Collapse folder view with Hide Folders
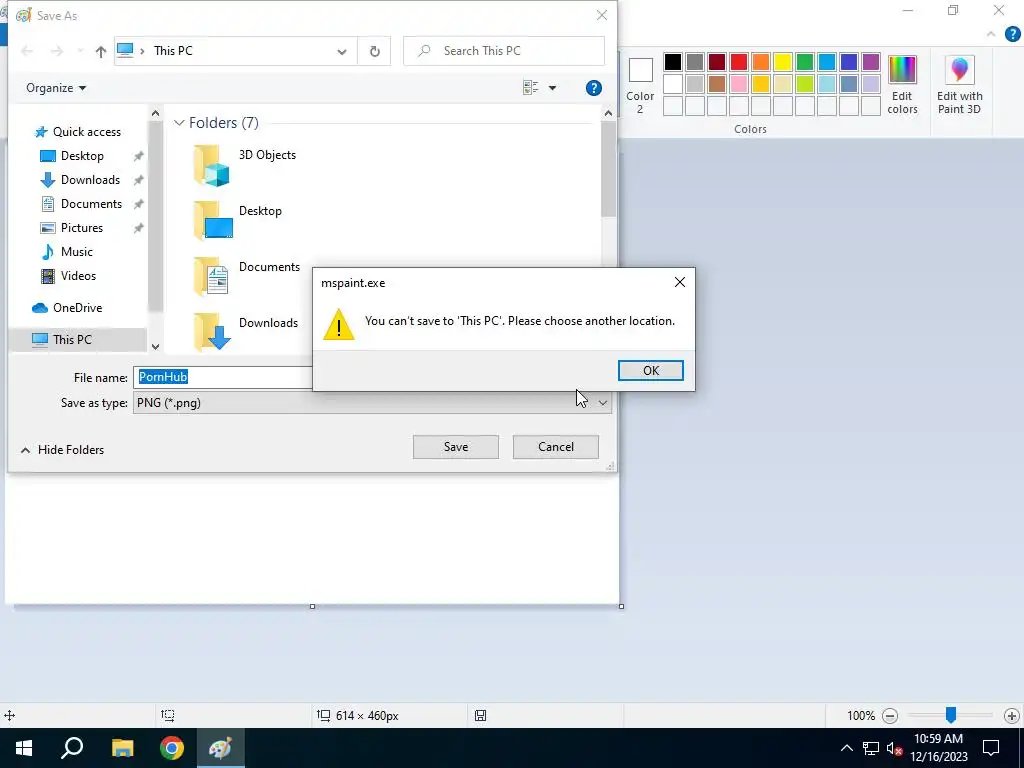This screenshot has width=1024, height=768. [62, 450]
